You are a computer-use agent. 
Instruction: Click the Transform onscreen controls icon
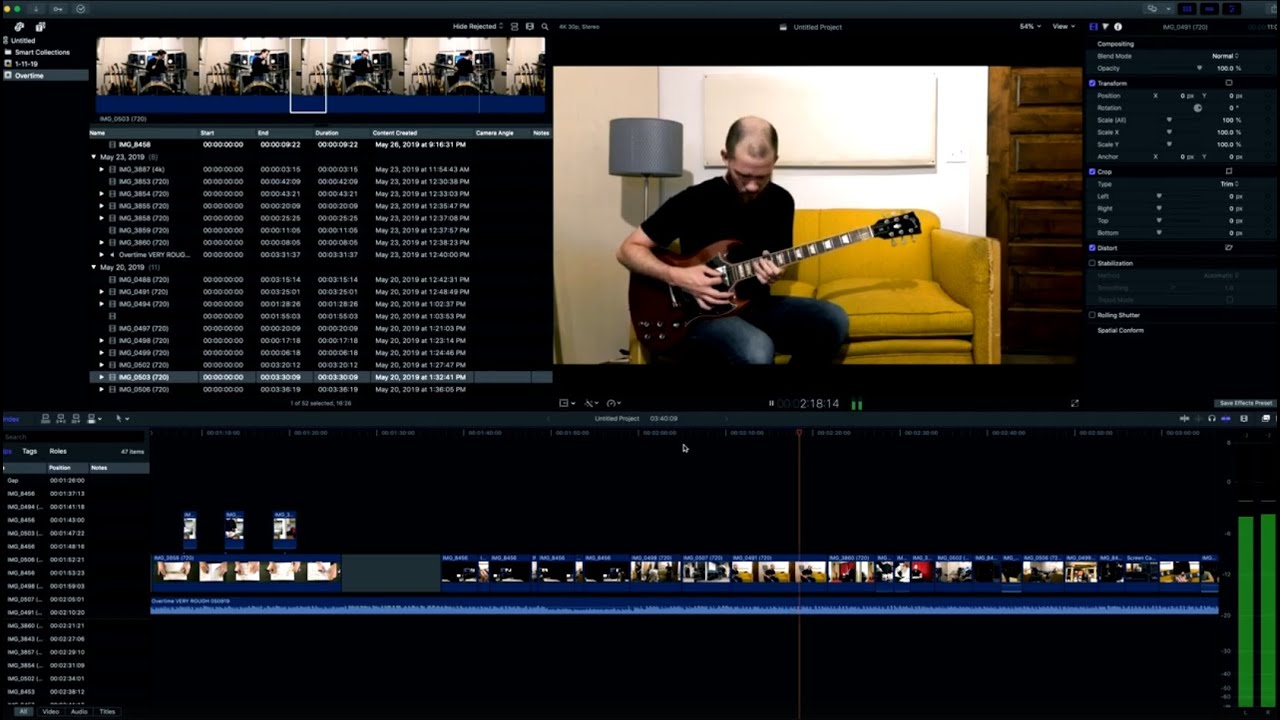[x=1229, y=83]
